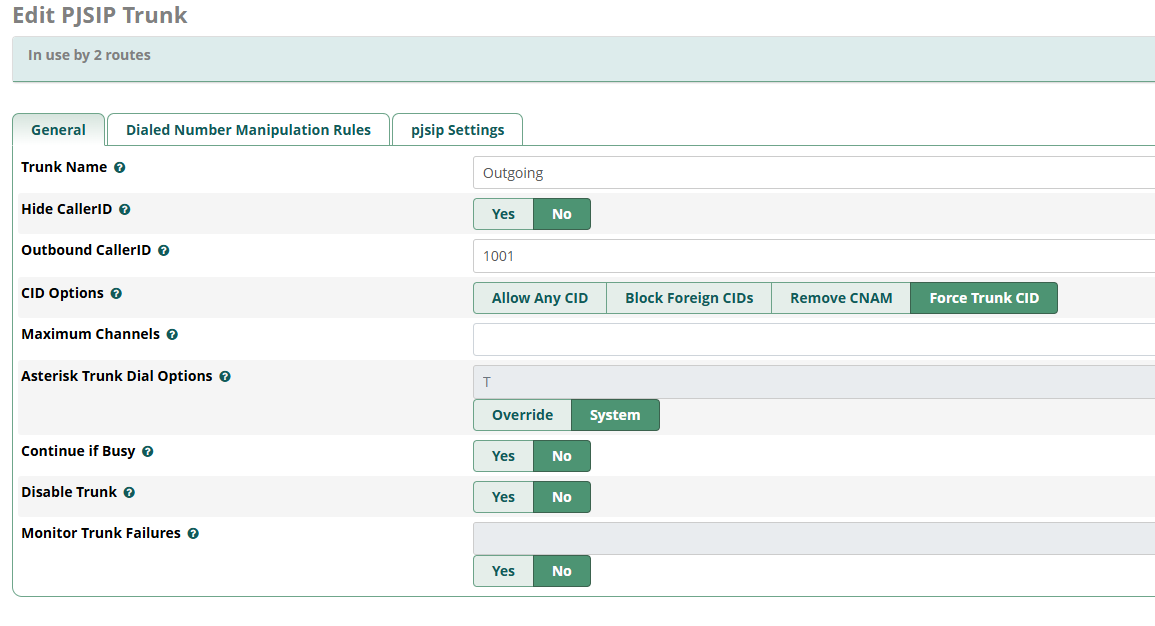Show help tooltip for Outbound CallerID
This screenshot has width=1155, height=626.
164,251
